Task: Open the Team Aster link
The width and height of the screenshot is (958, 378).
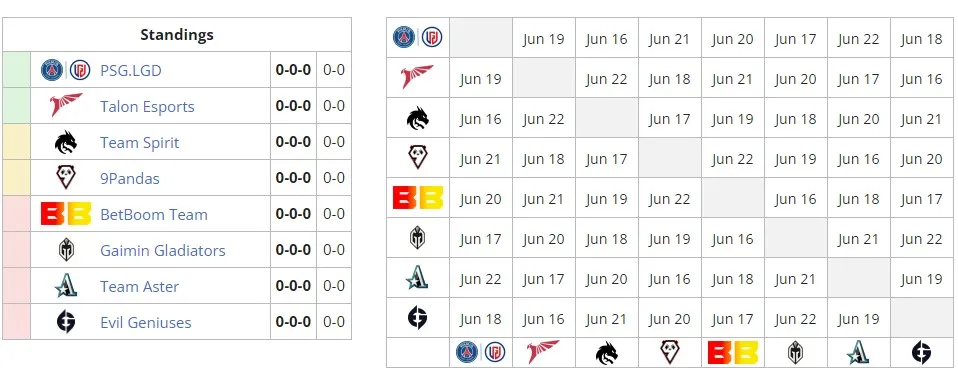Action: (x=139, y=286)
